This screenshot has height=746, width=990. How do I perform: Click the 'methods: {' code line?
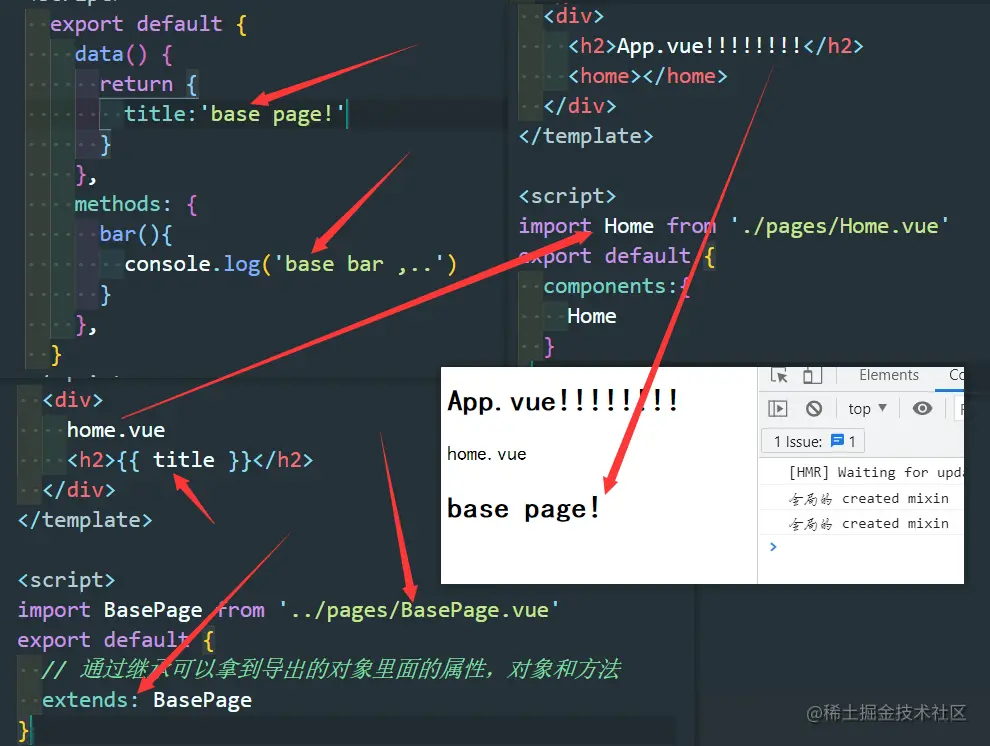[x=136, y=204]
